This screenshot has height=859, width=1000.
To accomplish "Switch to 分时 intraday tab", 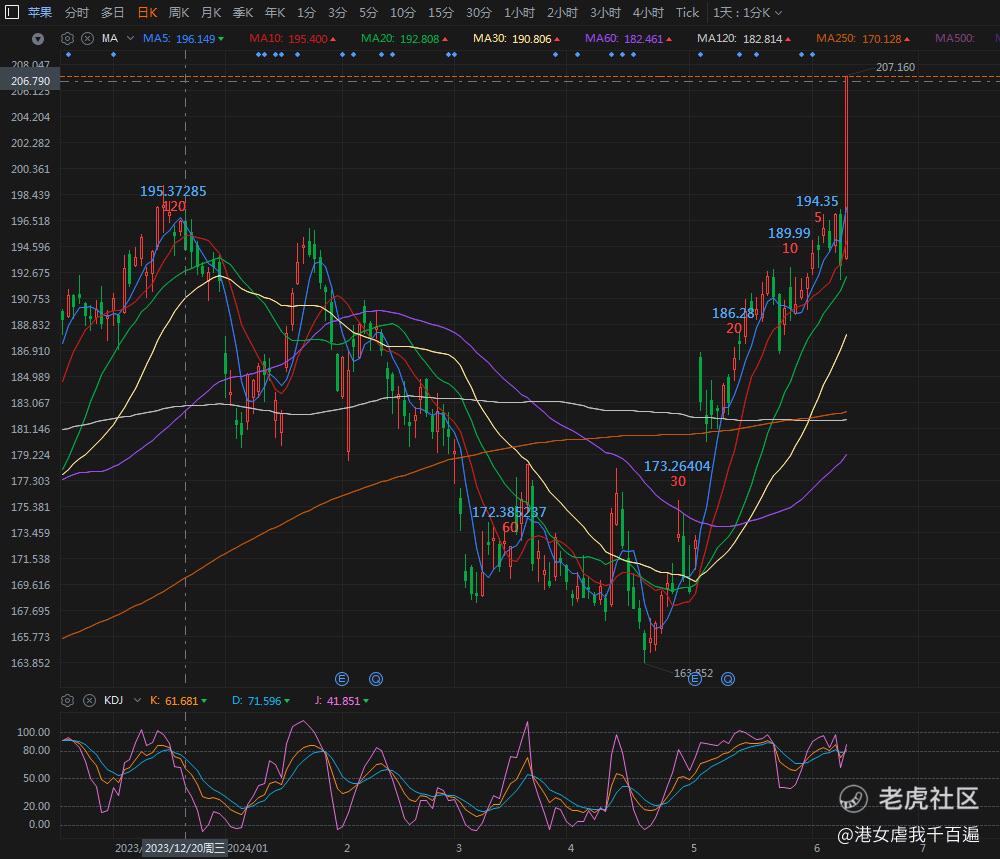I will [77, 13].
